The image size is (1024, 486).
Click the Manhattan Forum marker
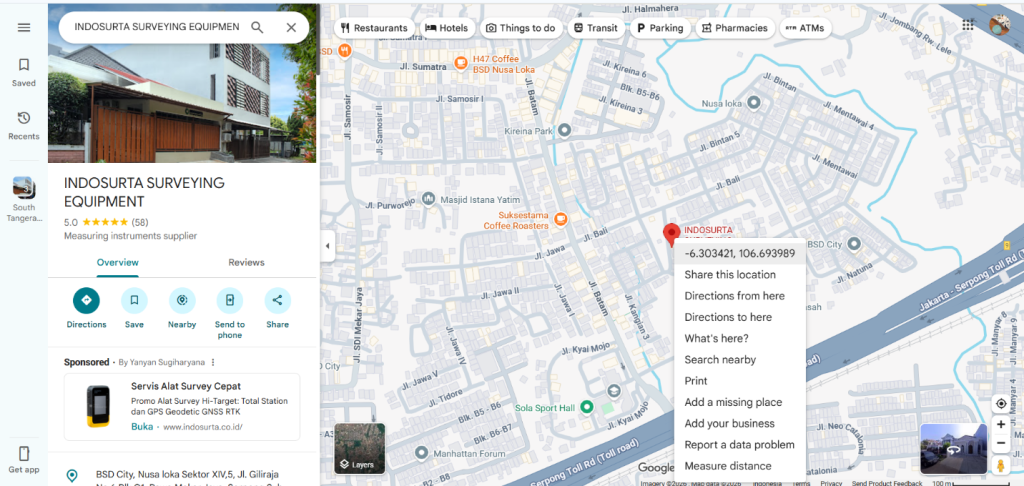[x=421, y=452]
